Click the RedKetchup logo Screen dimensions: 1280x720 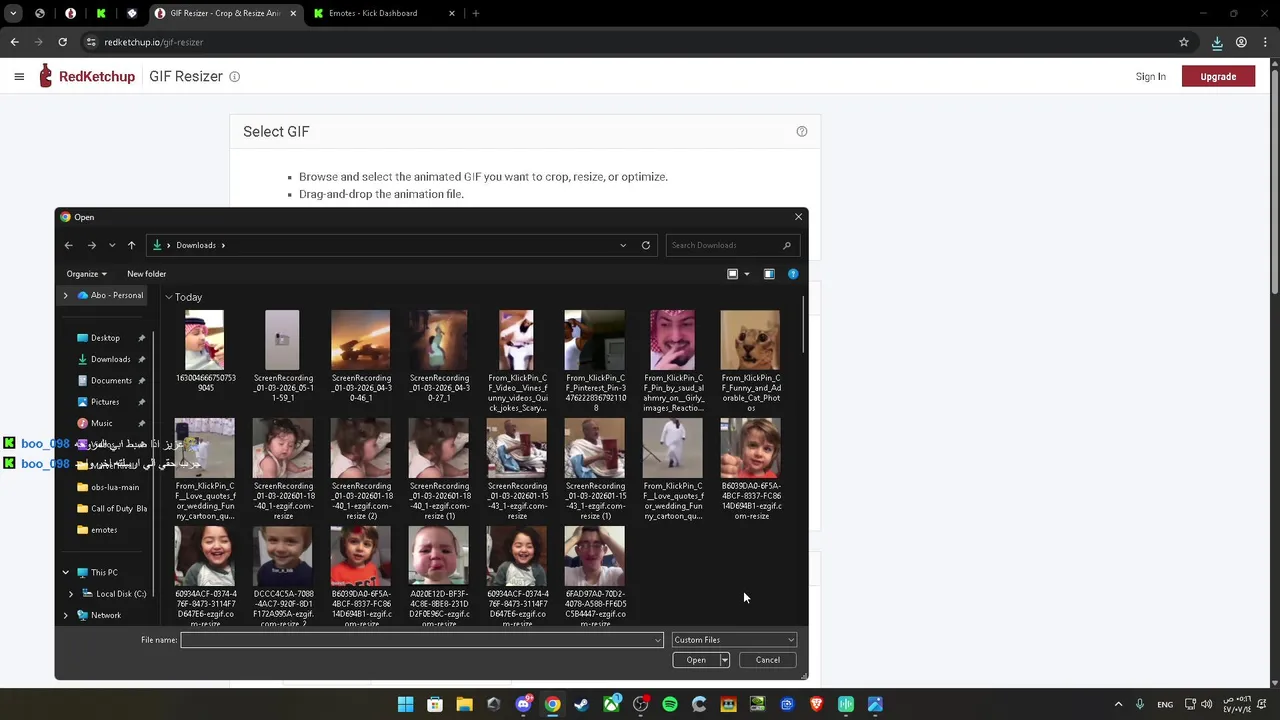87,76
